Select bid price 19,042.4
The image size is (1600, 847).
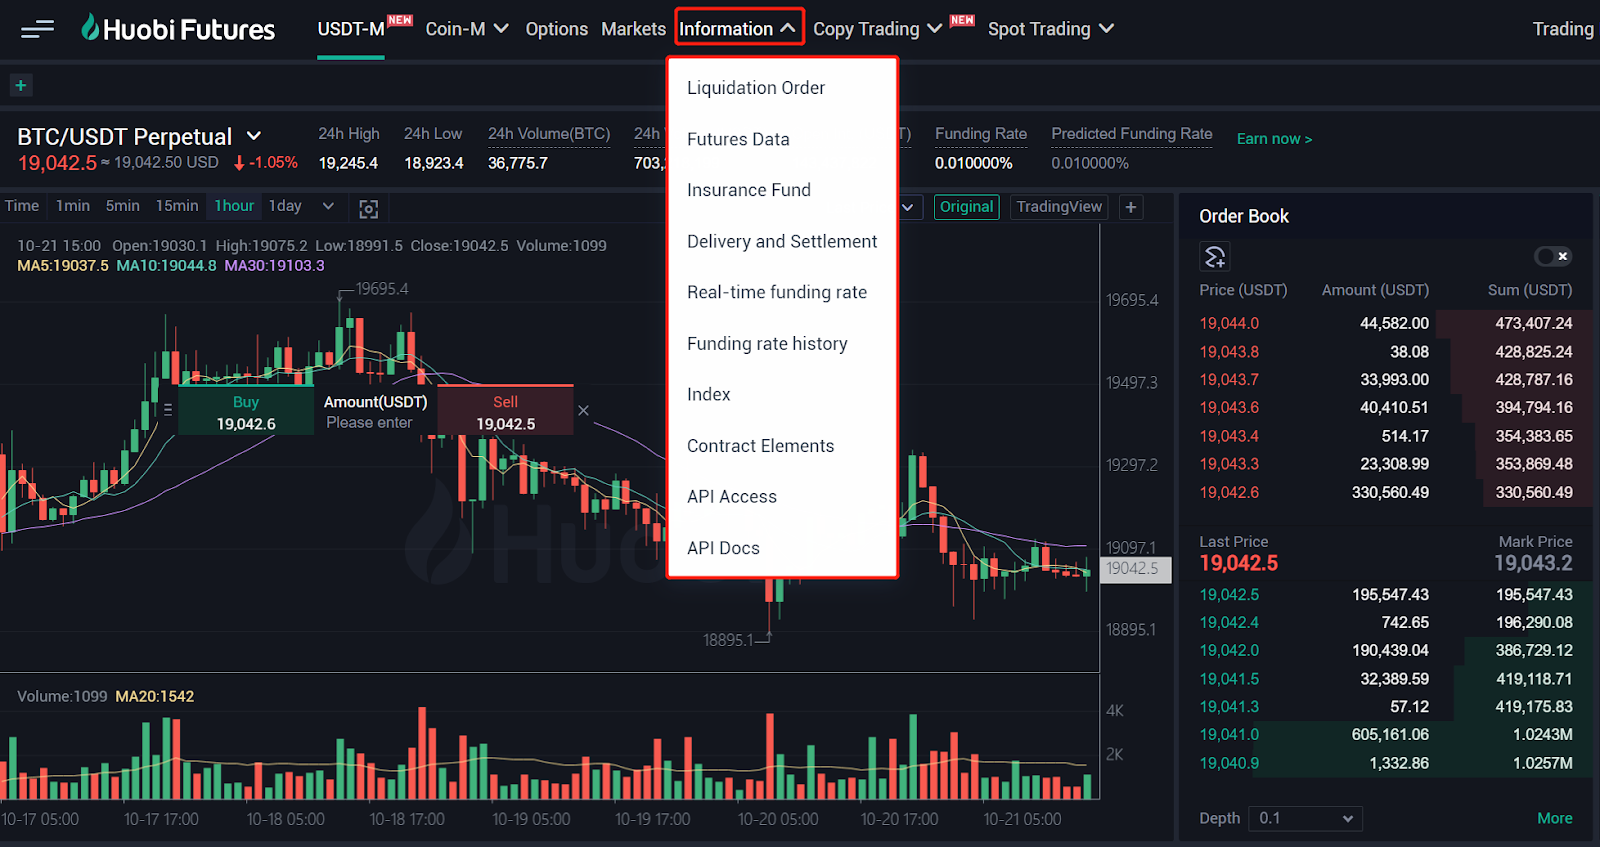click(1229, 622)
